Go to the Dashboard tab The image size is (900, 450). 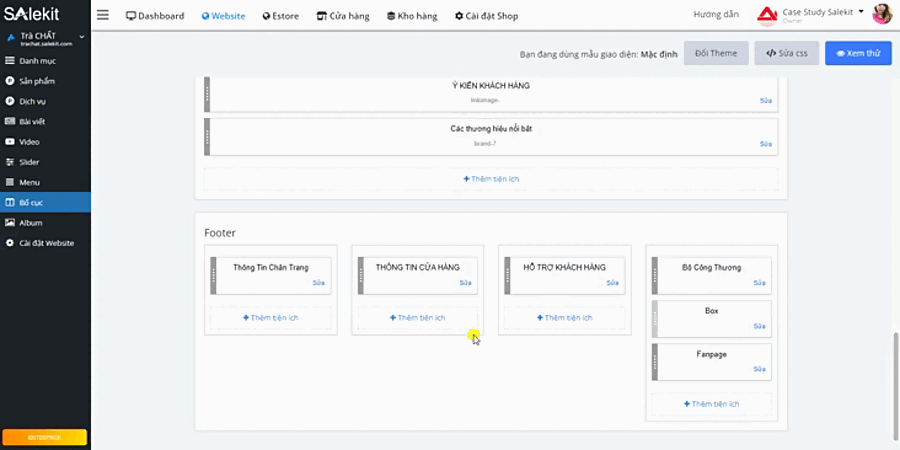pos(155,16)
